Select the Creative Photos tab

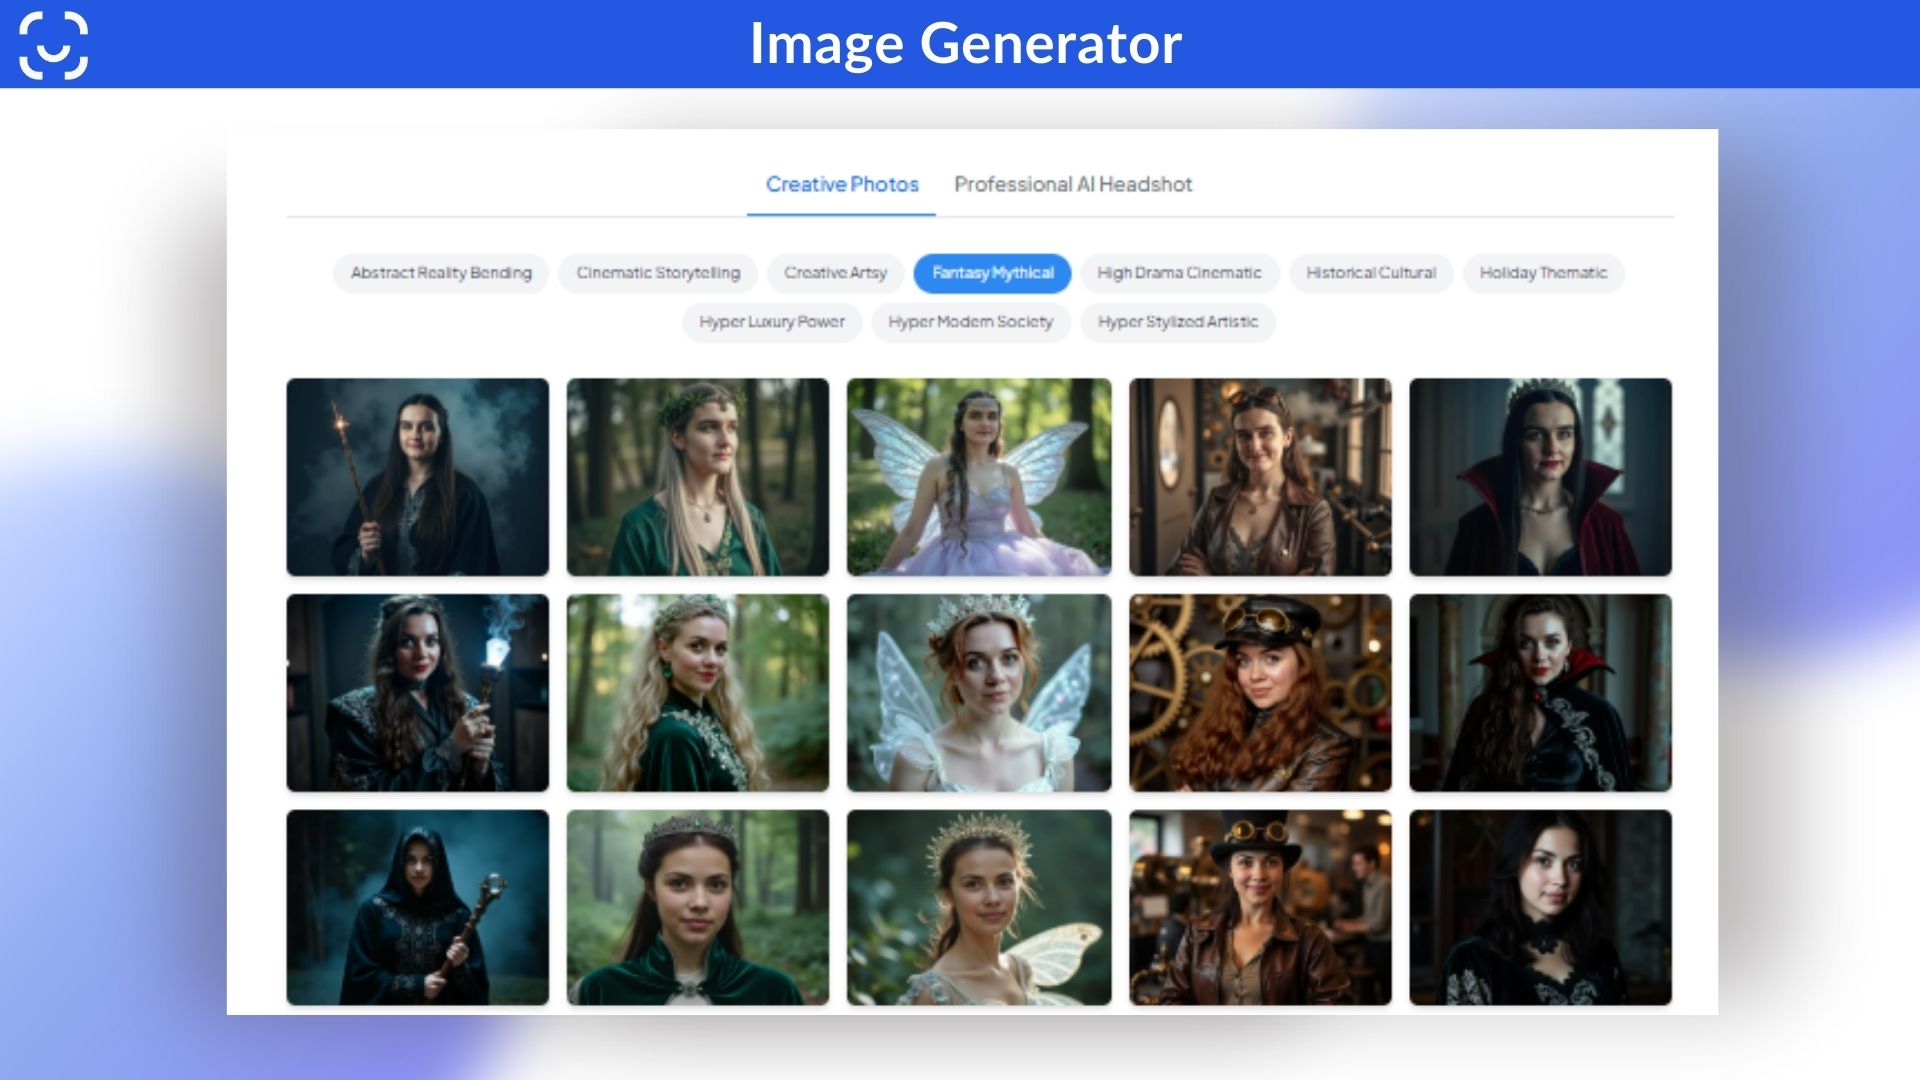(841, 185)
